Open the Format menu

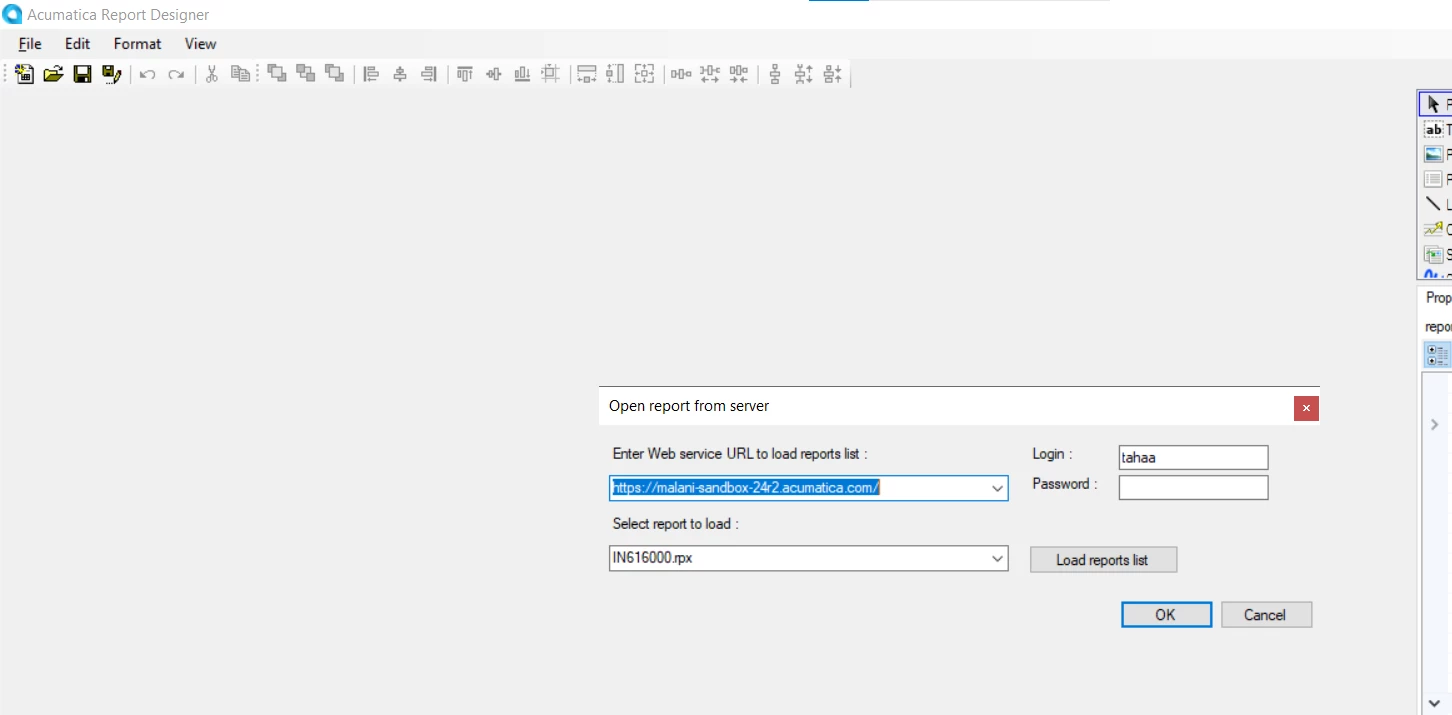pos(137,44)
